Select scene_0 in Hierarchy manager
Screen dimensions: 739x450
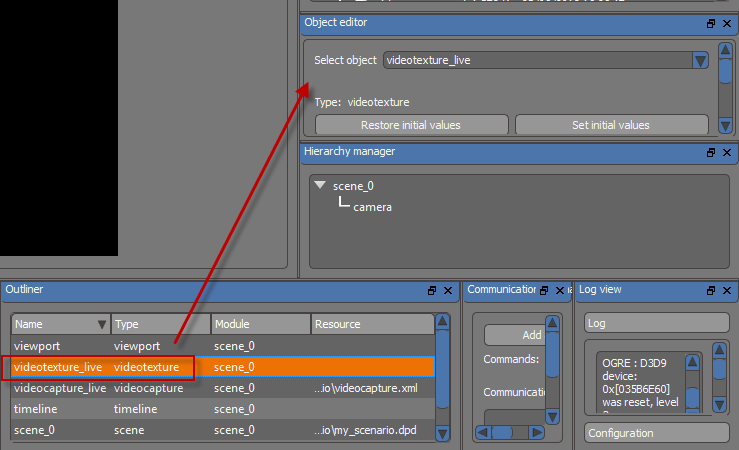pos(353,186)
